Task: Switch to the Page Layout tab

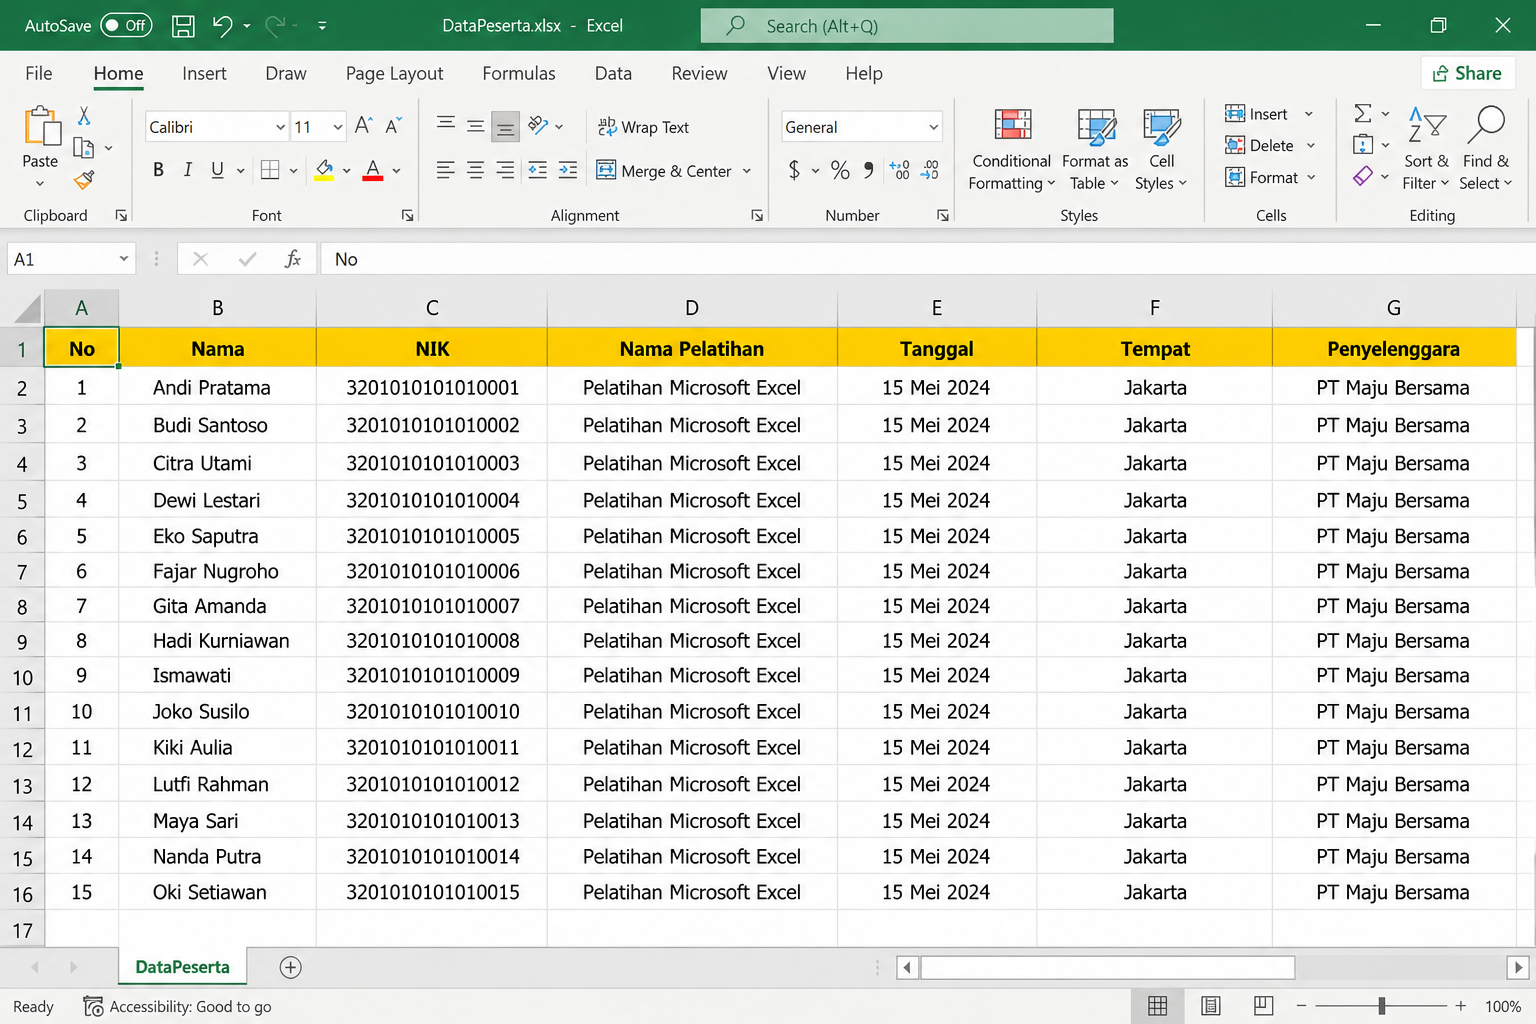Action: 394,73
